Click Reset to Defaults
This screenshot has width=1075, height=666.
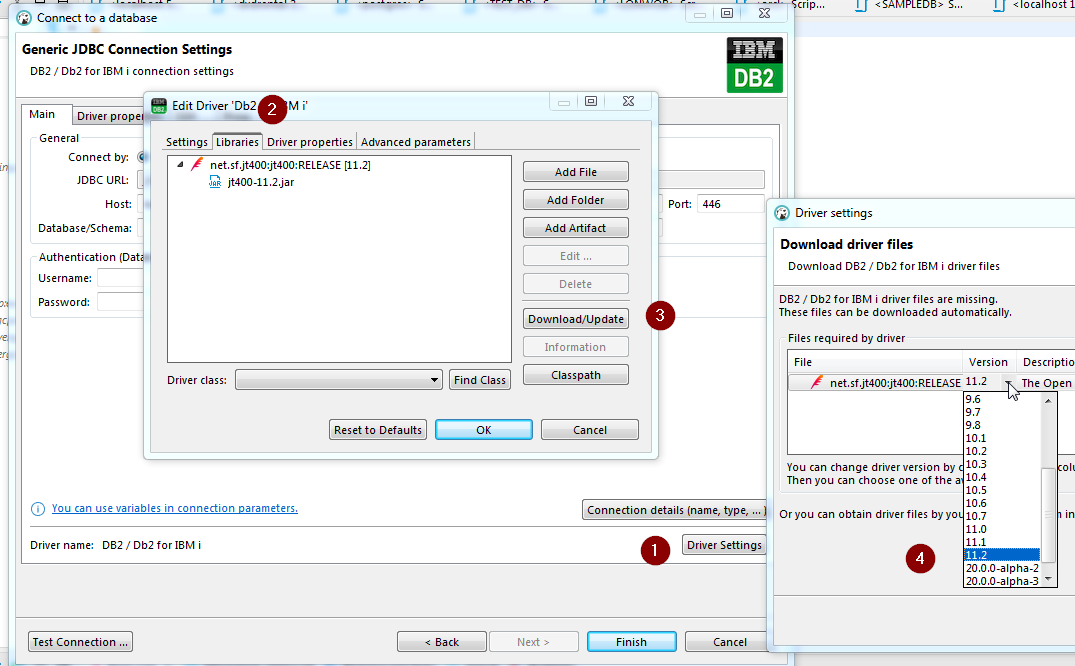378,430
